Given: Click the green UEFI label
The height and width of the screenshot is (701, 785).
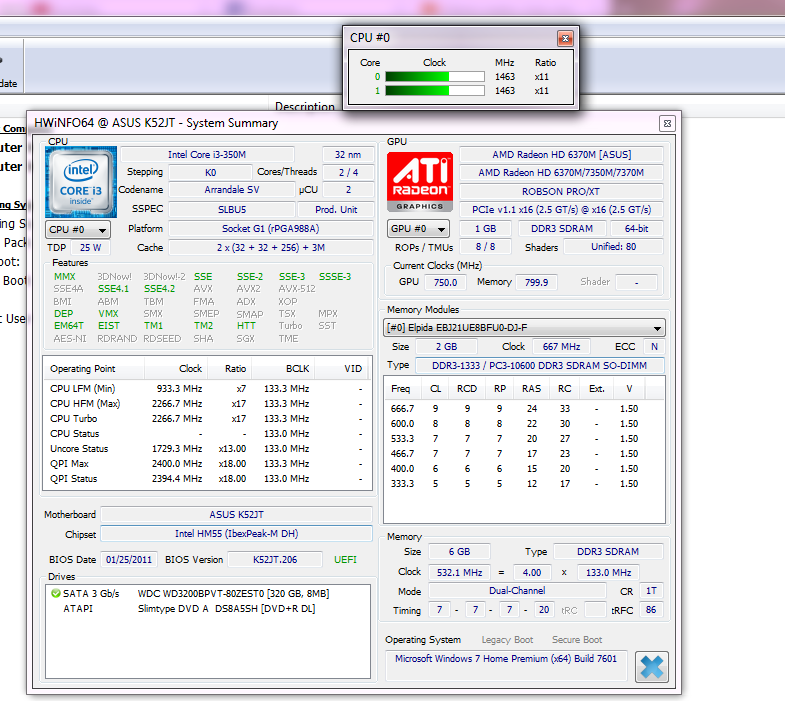Looking at the screenshot, I should (345, 559).
